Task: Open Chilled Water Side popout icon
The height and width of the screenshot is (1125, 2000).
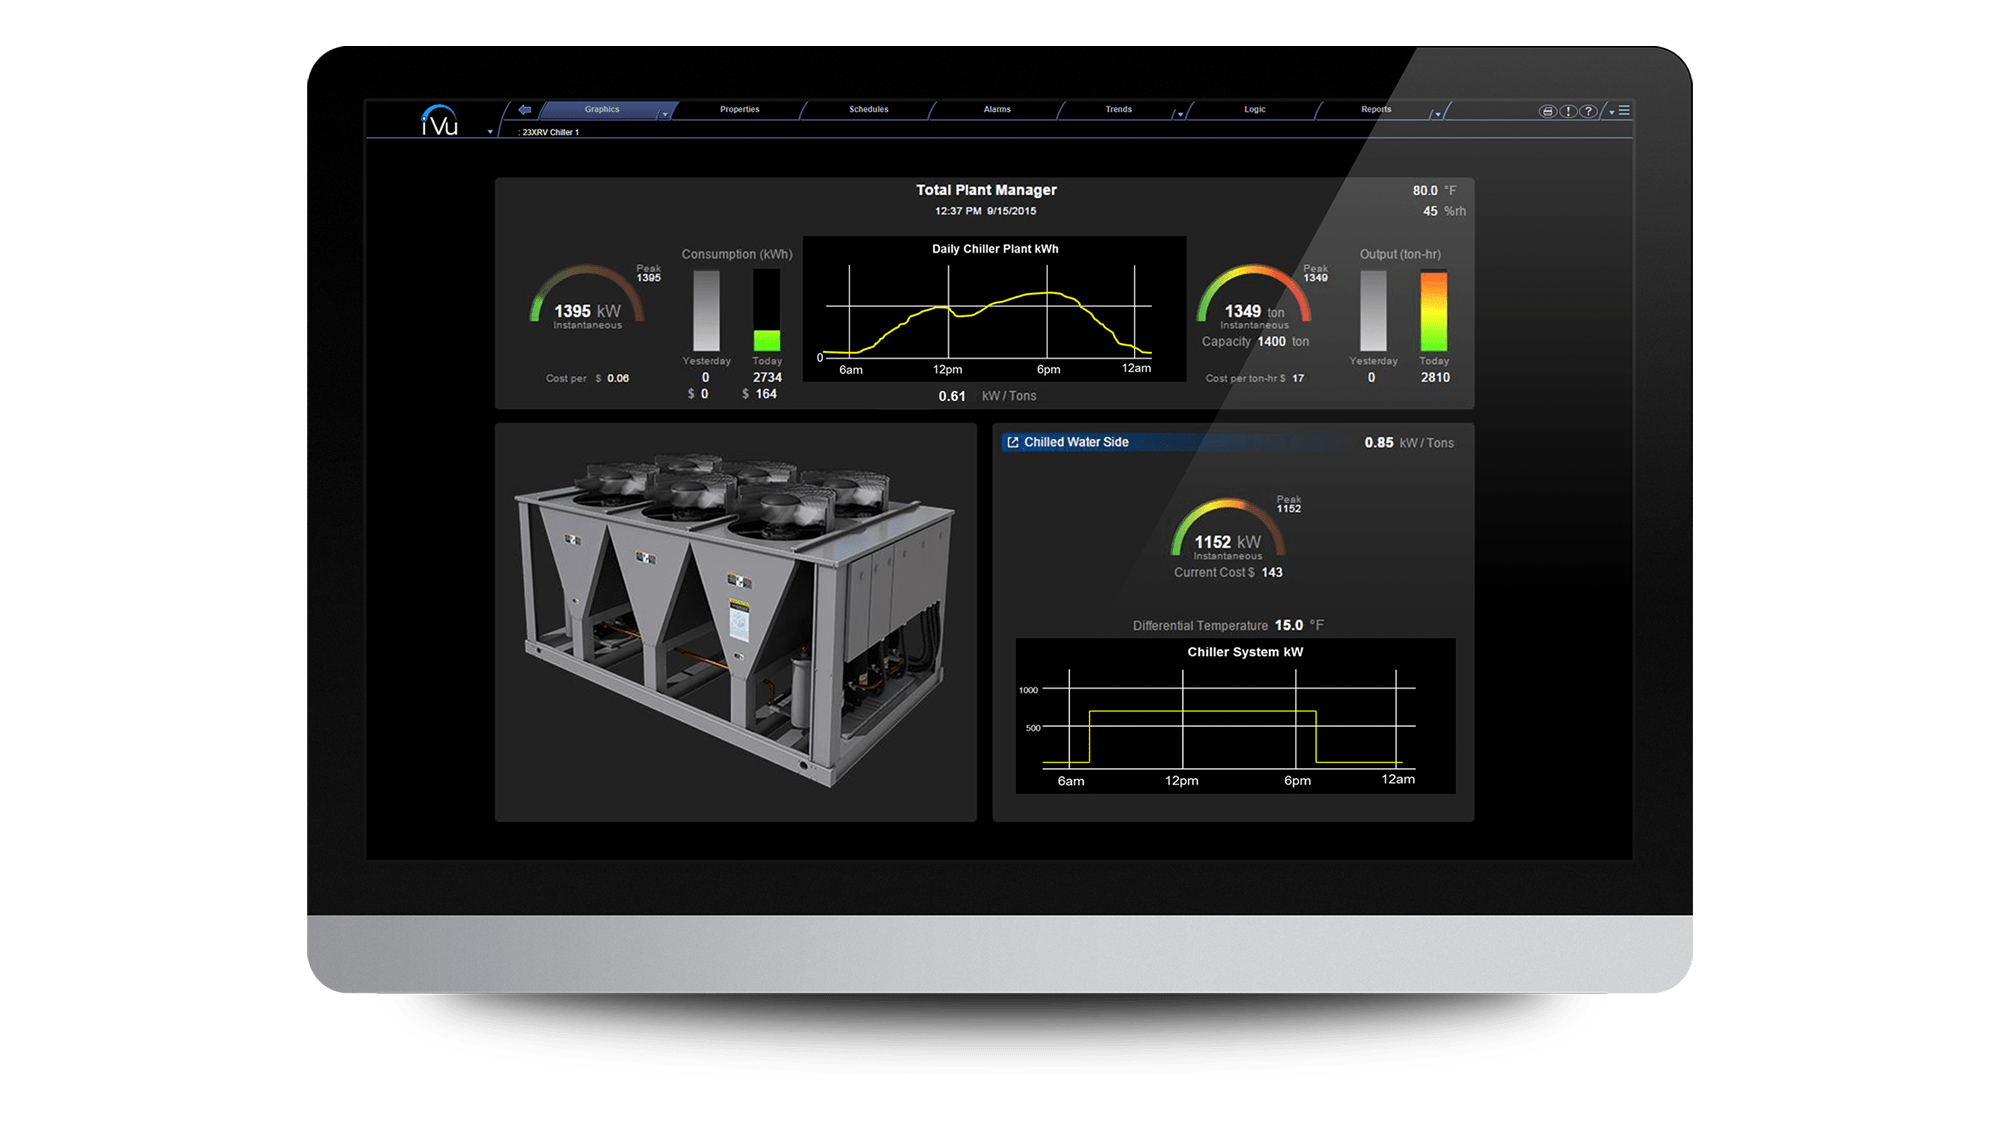Action: 1012,442
